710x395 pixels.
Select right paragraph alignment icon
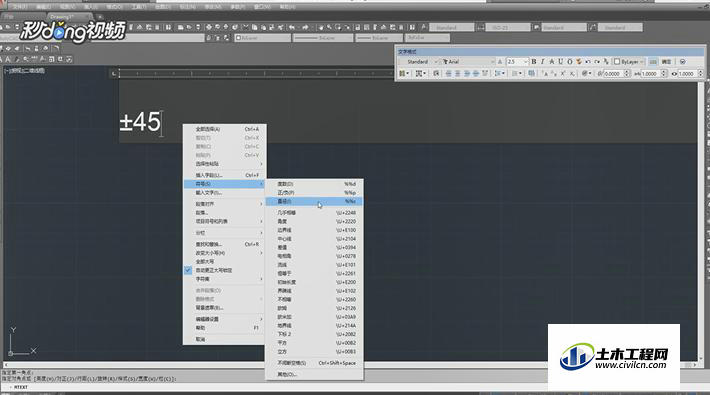click(467, 73)
